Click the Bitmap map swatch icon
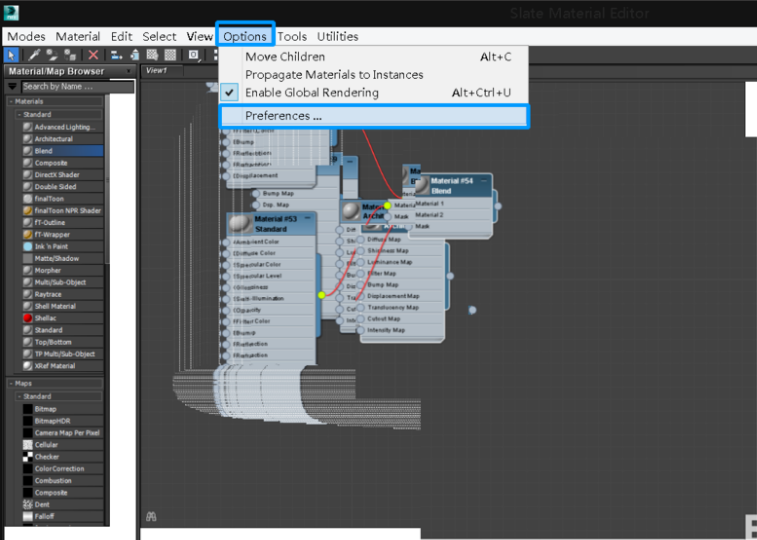757x540 pixels. (28, 409)
